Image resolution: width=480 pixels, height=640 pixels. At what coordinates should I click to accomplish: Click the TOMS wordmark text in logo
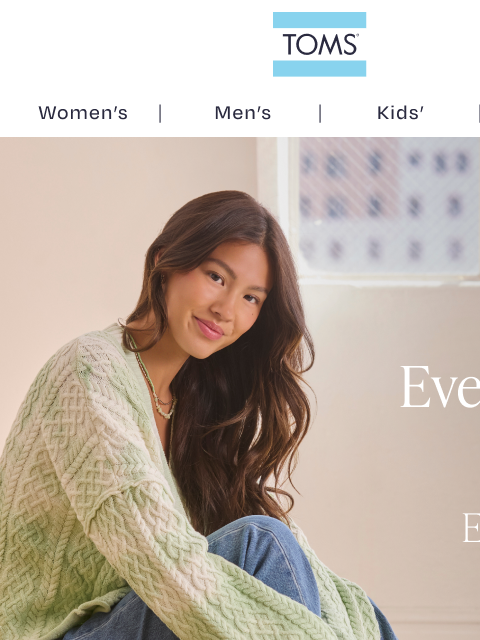tap(320, 44)
